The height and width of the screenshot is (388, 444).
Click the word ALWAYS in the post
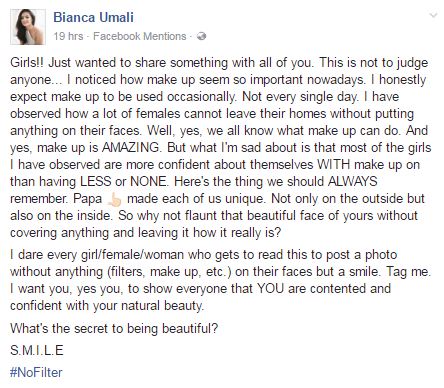pos(353,181)
